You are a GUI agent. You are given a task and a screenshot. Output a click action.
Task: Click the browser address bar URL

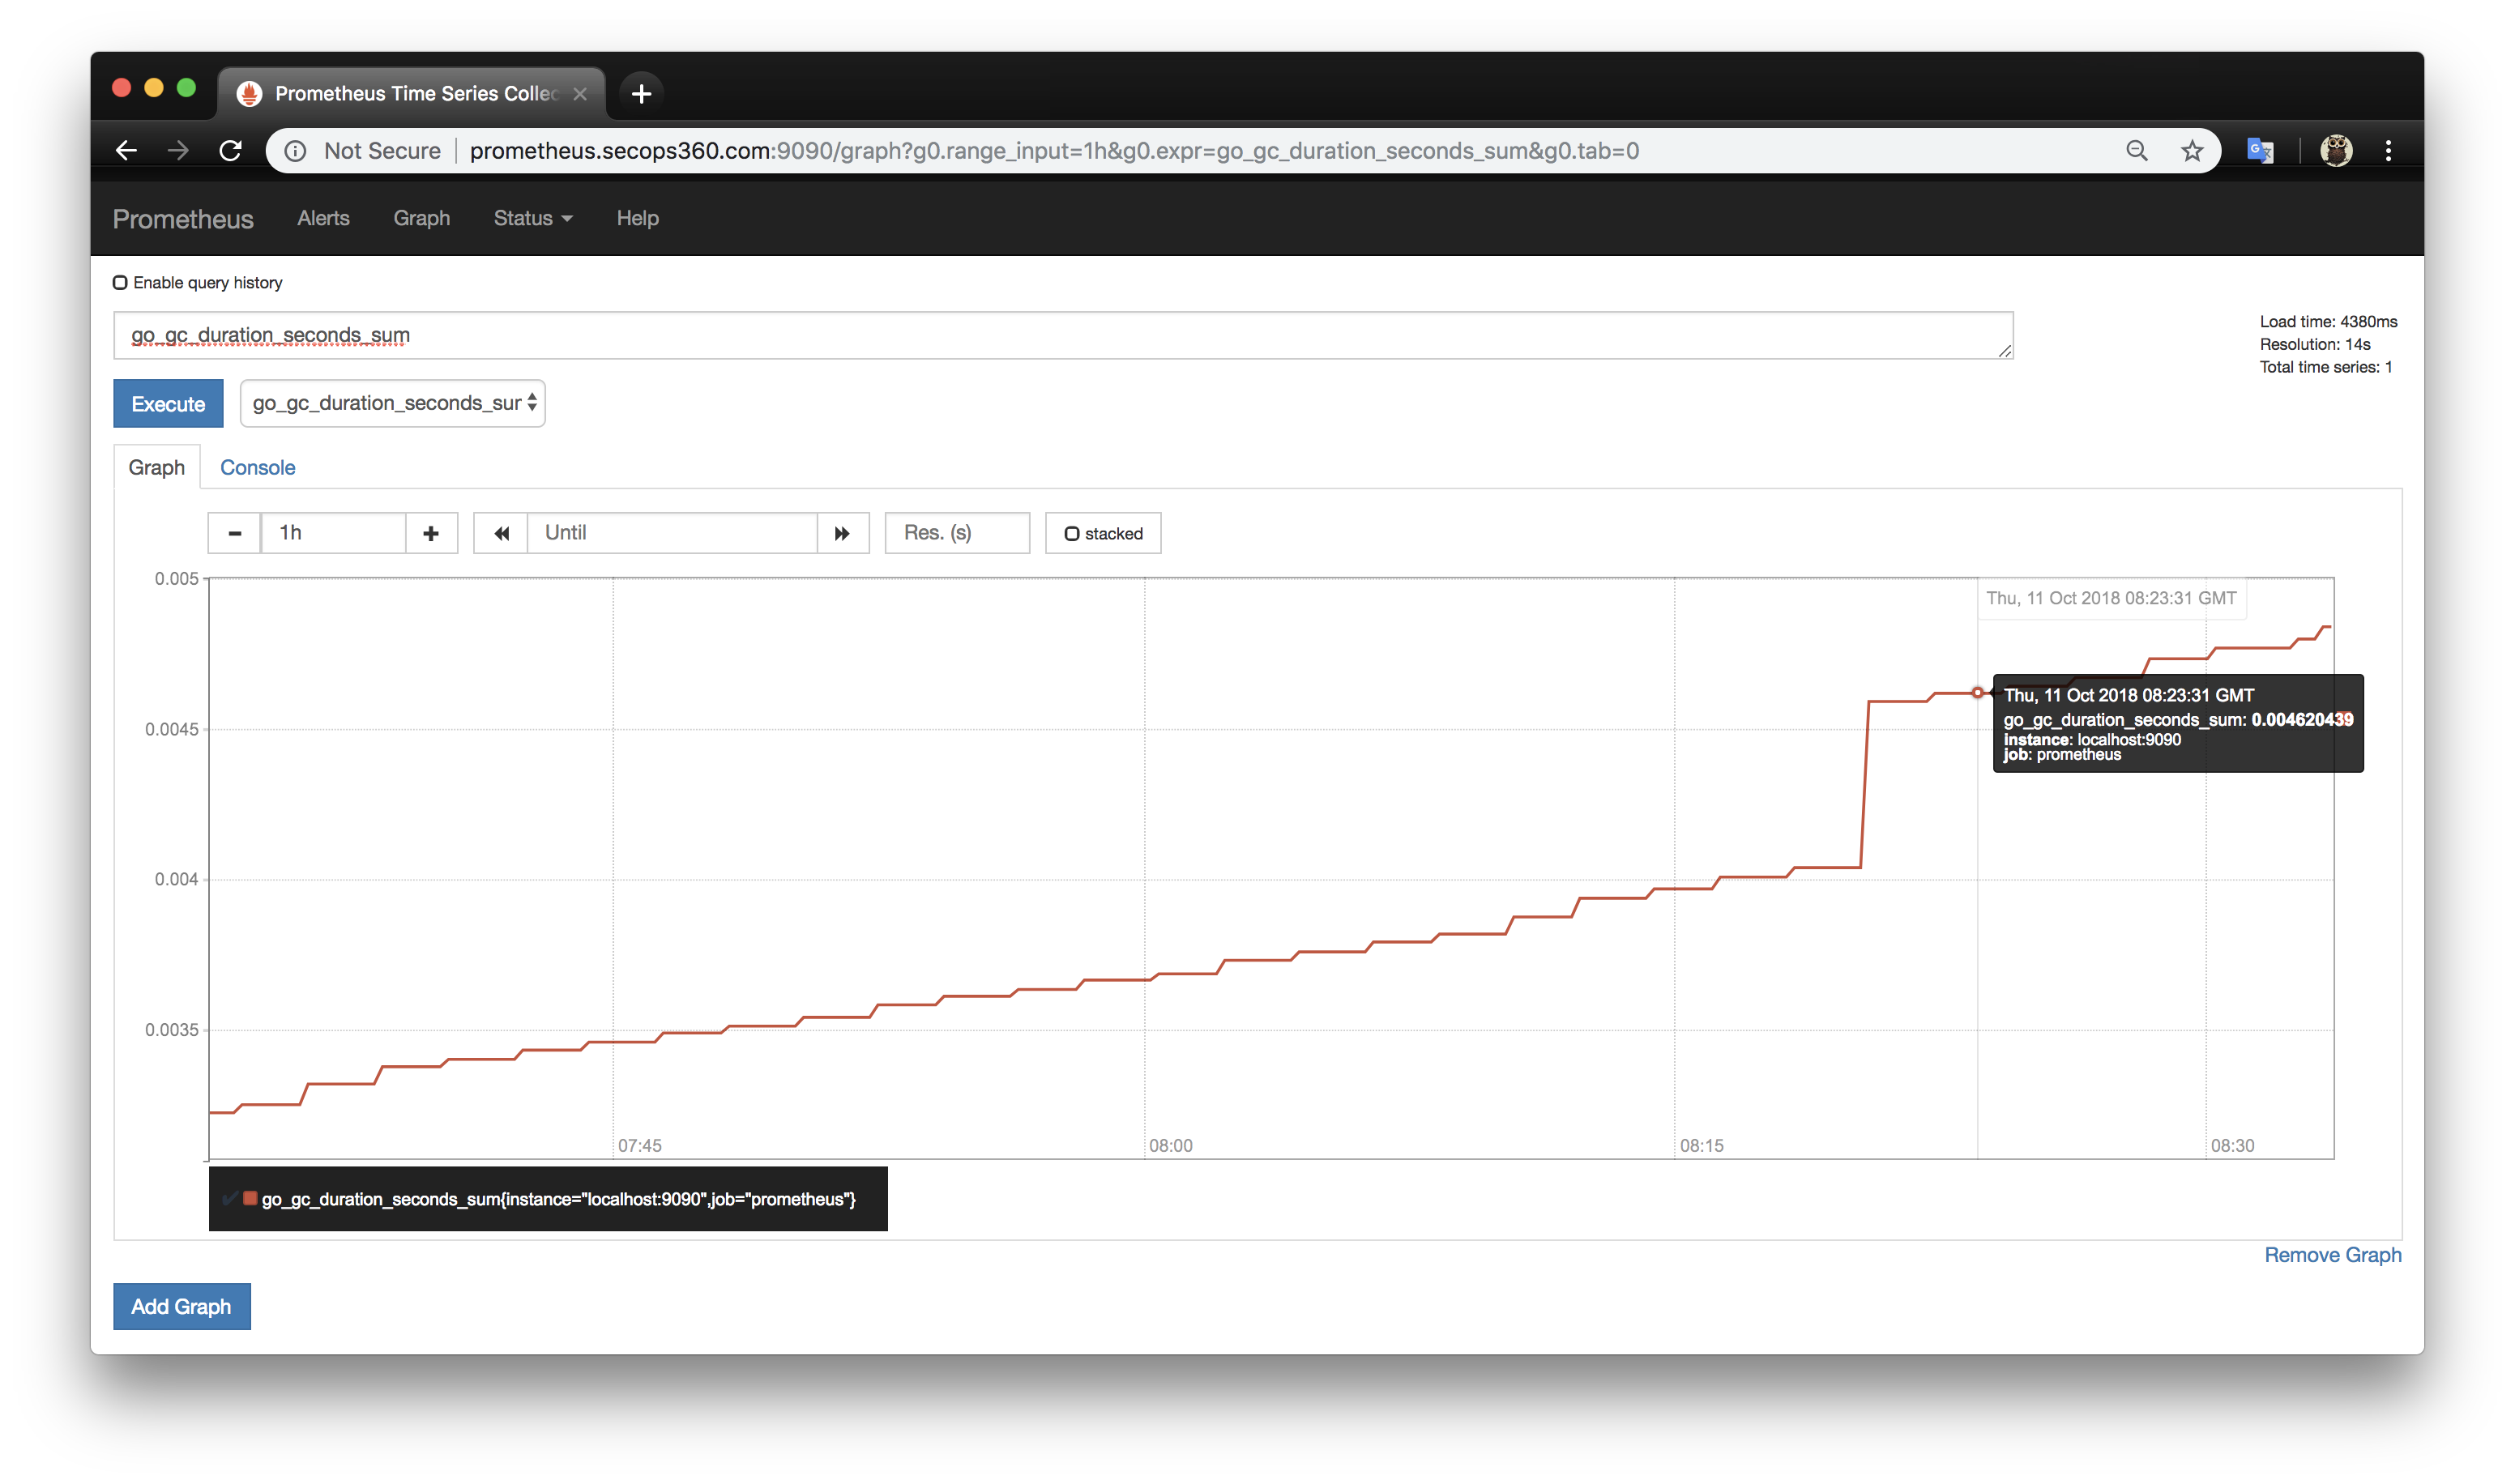point(1054,151)
